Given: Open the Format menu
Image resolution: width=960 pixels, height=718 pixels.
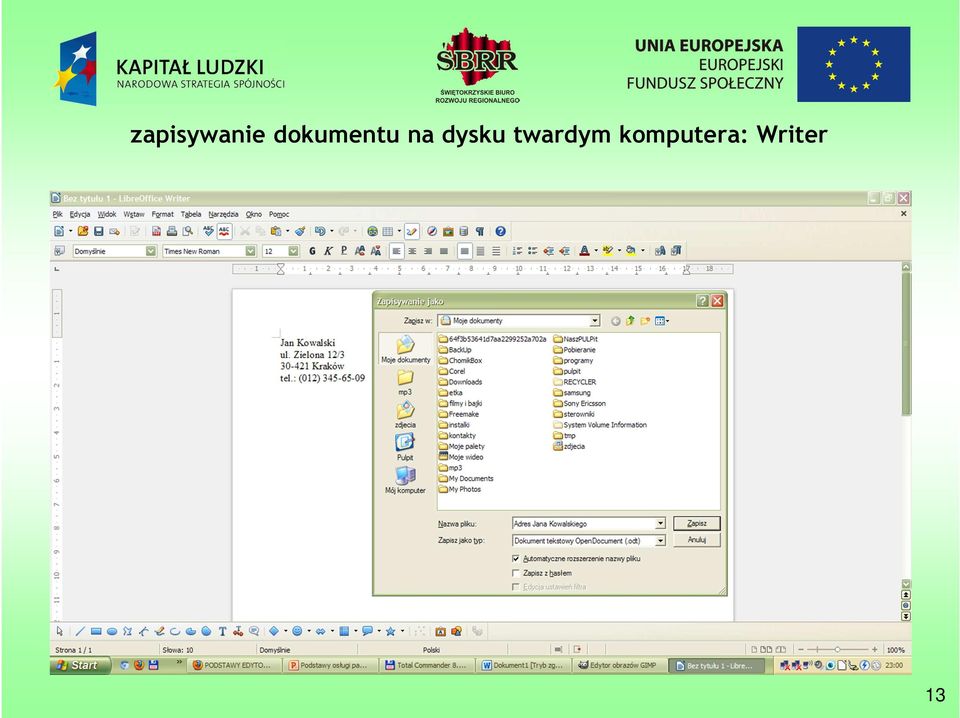Looking at the screenshot, I should [162, 214].
